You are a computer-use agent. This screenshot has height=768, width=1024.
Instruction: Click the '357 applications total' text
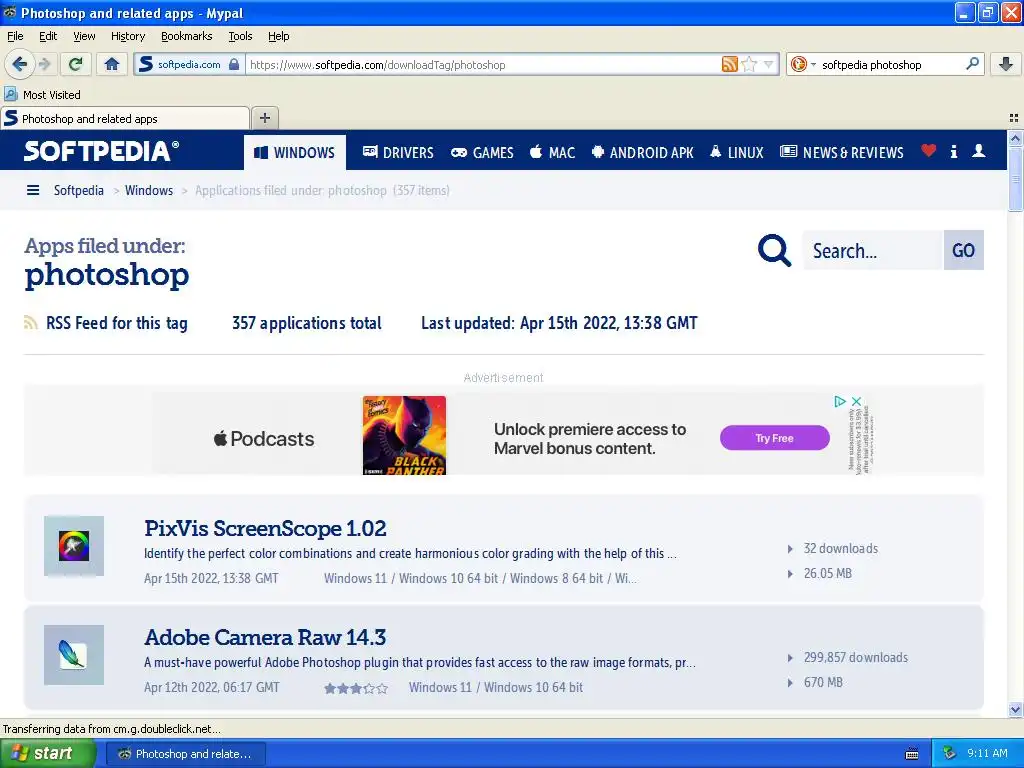pyautogui.click(x=307, y=323)
